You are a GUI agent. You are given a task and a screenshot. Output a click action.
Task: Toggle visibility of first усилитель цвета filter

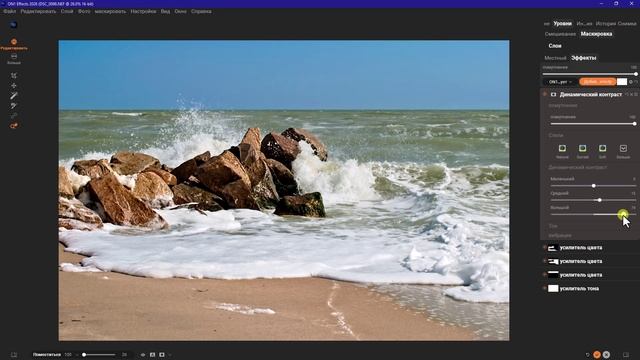point(544,247)
